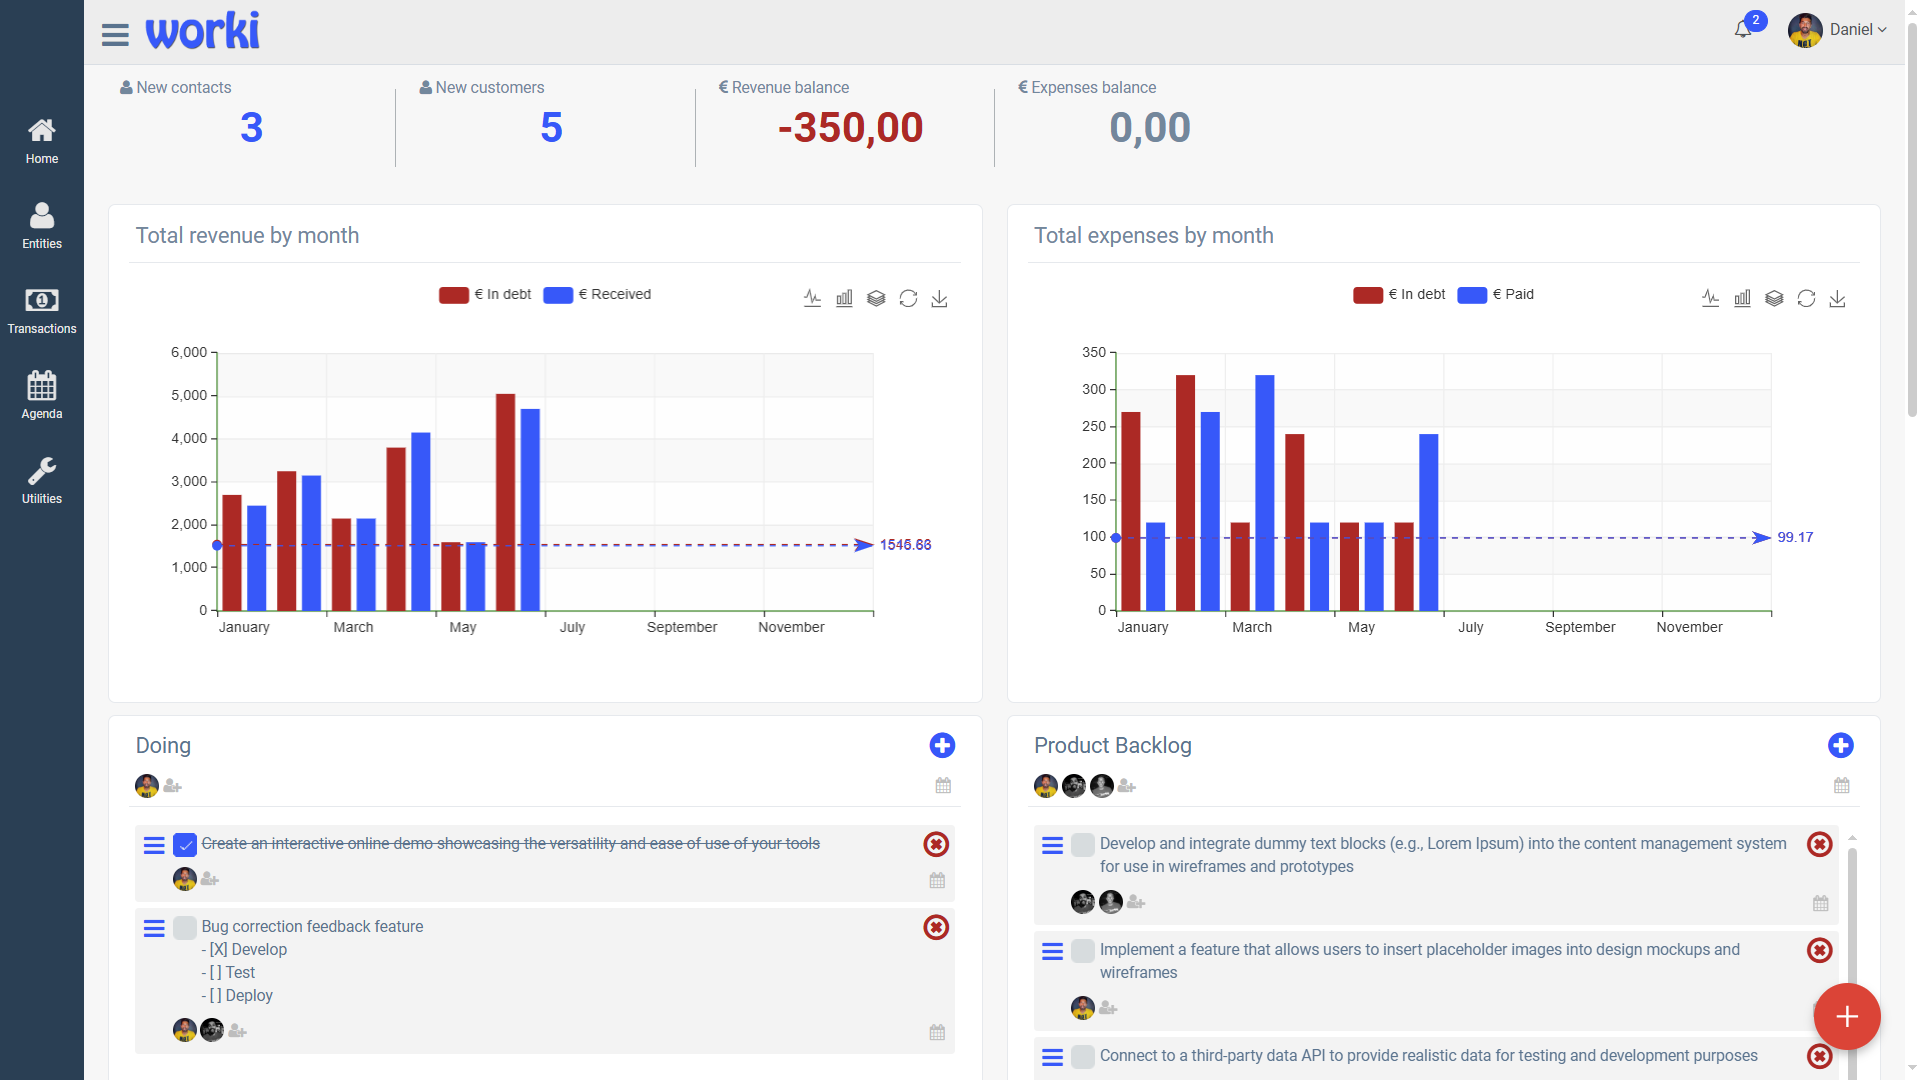Image resolution: width=1920 pixels, height=1080 pixels.
Task: Click the page vertical scrollbar
Action: coord(1912,220)
